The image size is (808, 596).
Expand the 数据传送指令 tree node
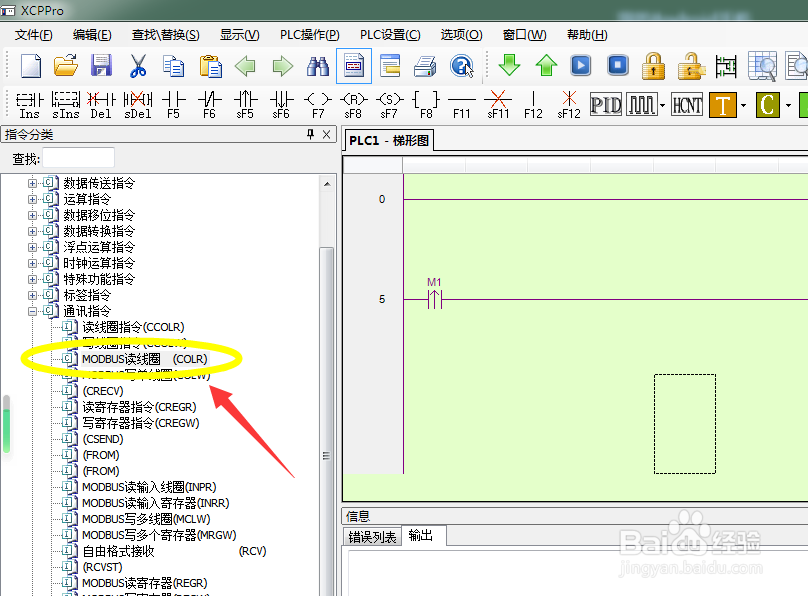(32, 183)
